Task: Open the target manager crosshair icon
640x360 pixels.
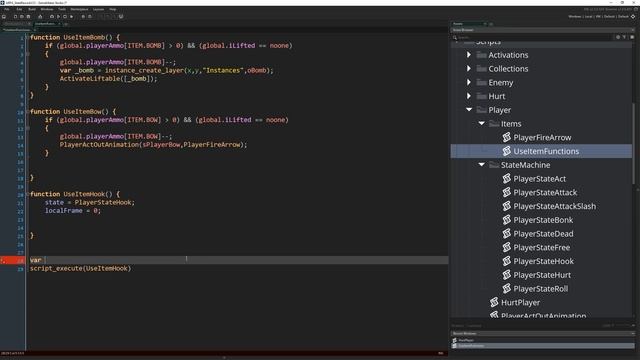Action: pyautogui.click(x=633, y=17)
